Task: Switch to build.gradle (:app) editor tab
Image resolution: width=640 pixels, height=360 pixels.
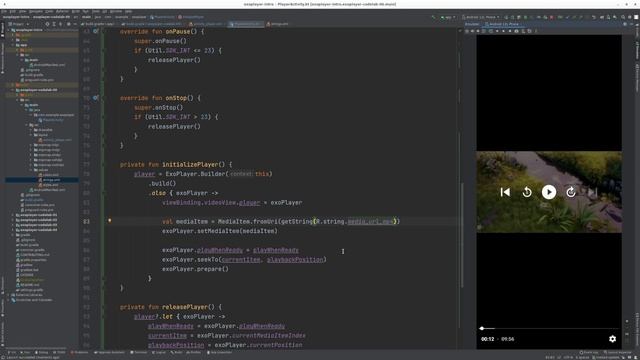Action: point(98,24)
